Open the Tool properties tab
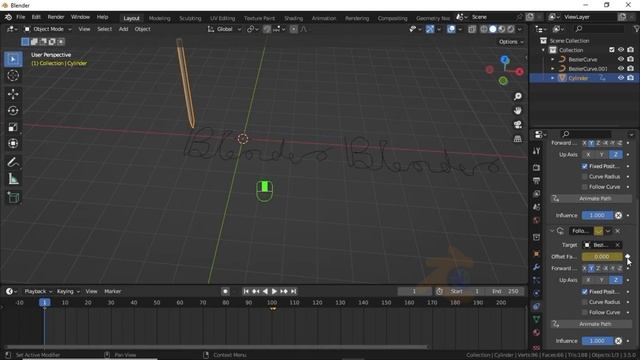 click(x=537, y=151)
